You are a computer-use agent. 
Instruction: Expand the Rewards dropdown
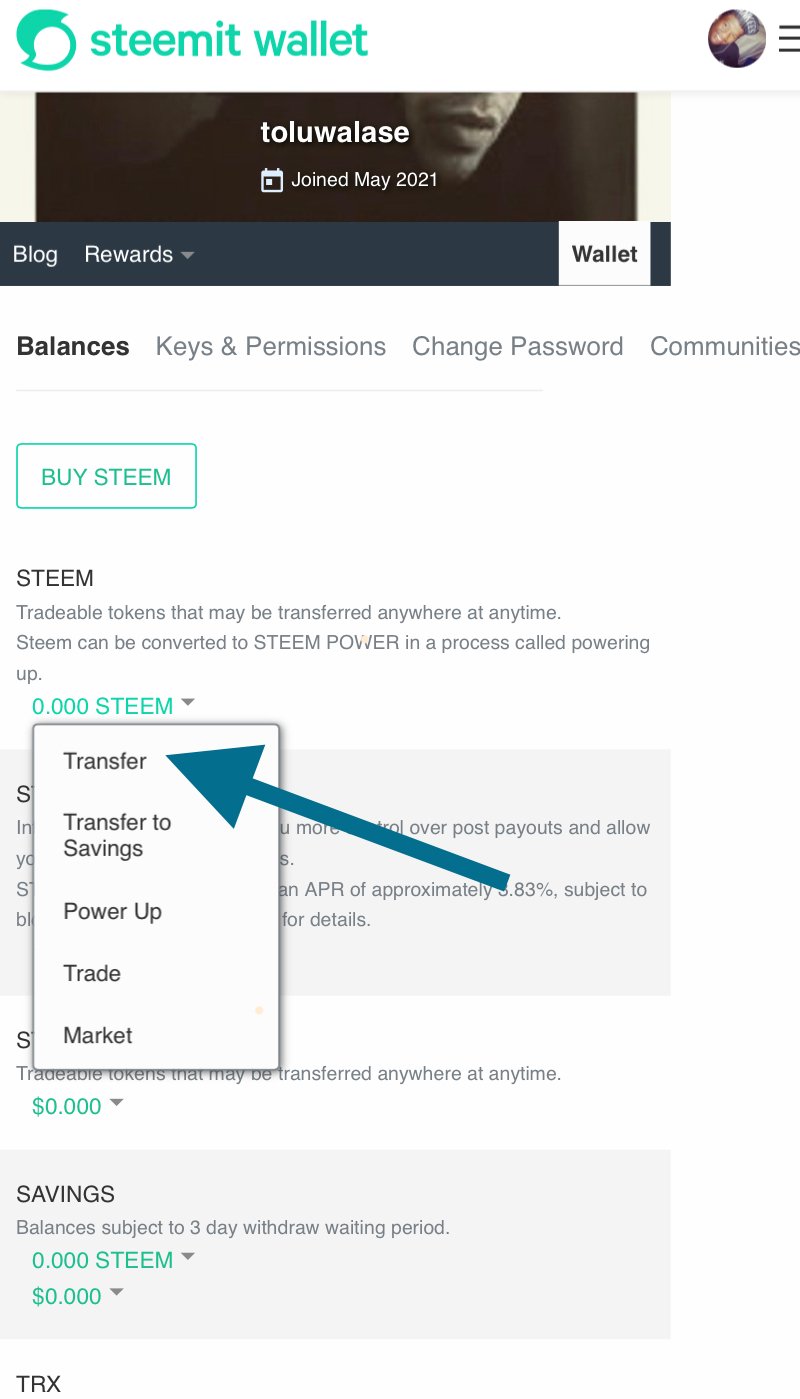(x=139, y=254)
